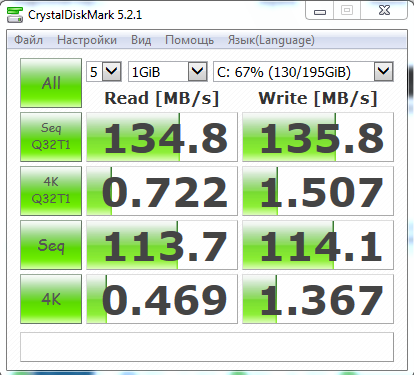Image resolution: width=414 pixels, height=375 pixels.
Task: Run all benchmarks with the All button
Action: click(51, 83)
